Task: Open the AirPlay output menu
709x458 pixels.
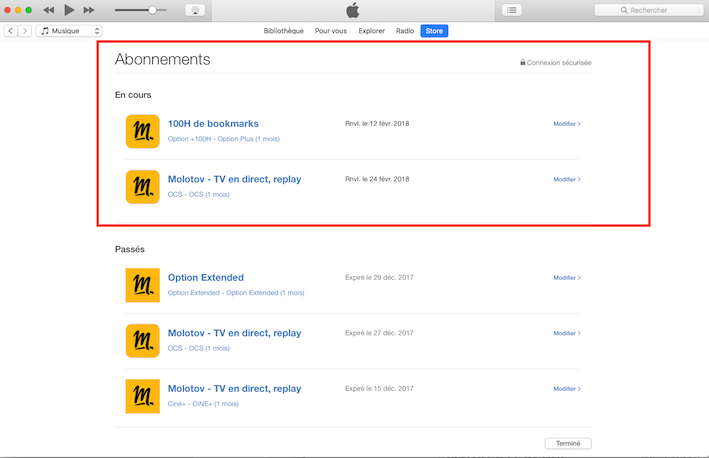Action: pos(195,10)
